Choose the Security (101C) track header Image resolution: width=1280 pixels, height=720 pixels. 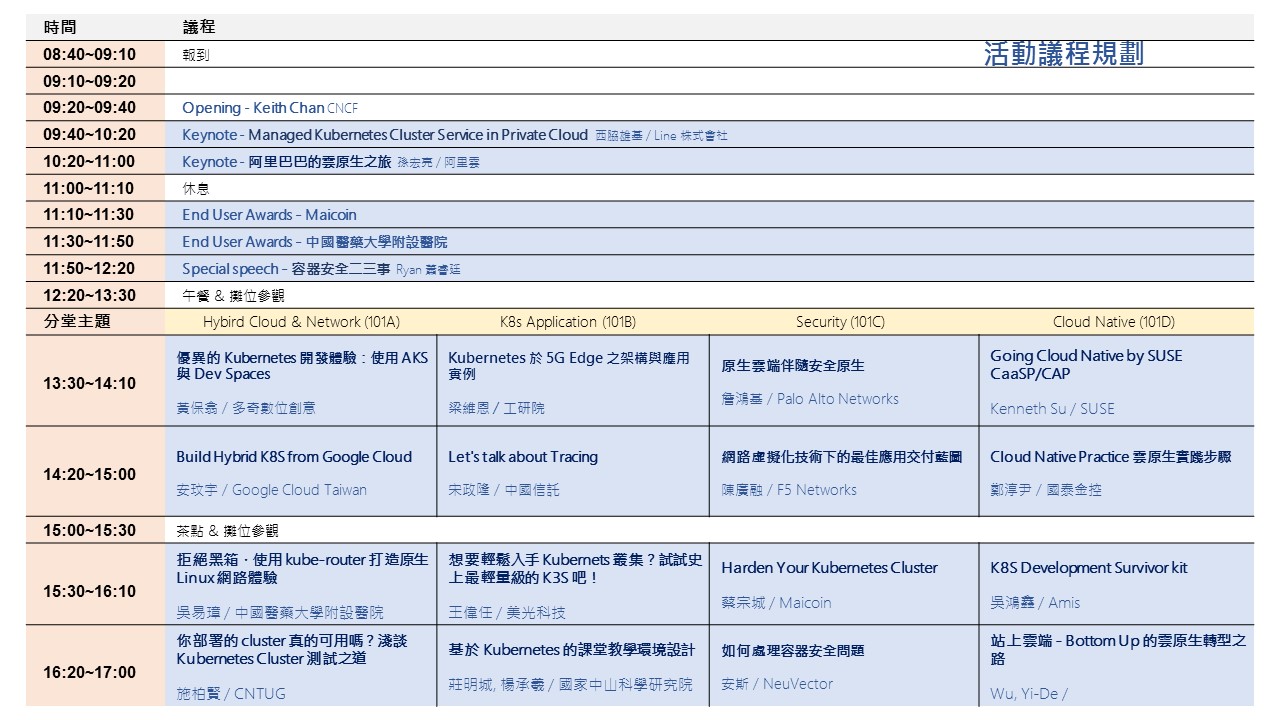[x=840, y=322]
